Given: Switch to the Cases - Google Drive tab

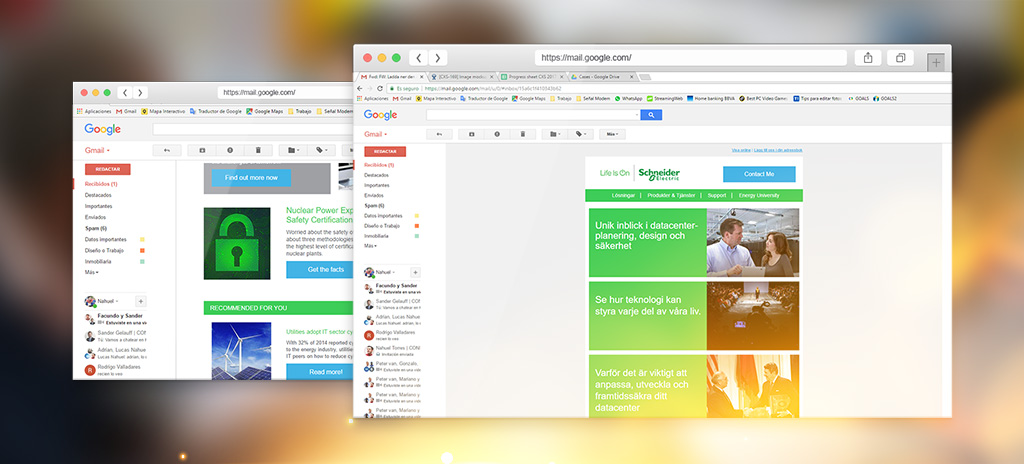Looking at the screenshot, I should coord(600,77).
